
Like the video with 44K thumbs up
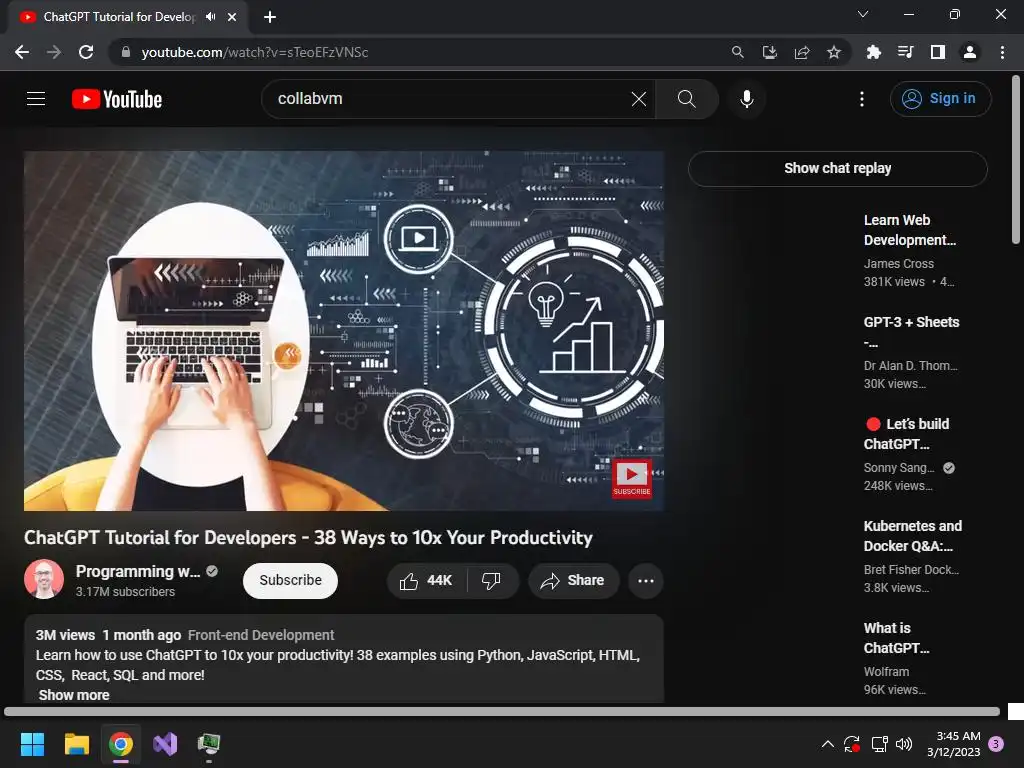point(426,581)
